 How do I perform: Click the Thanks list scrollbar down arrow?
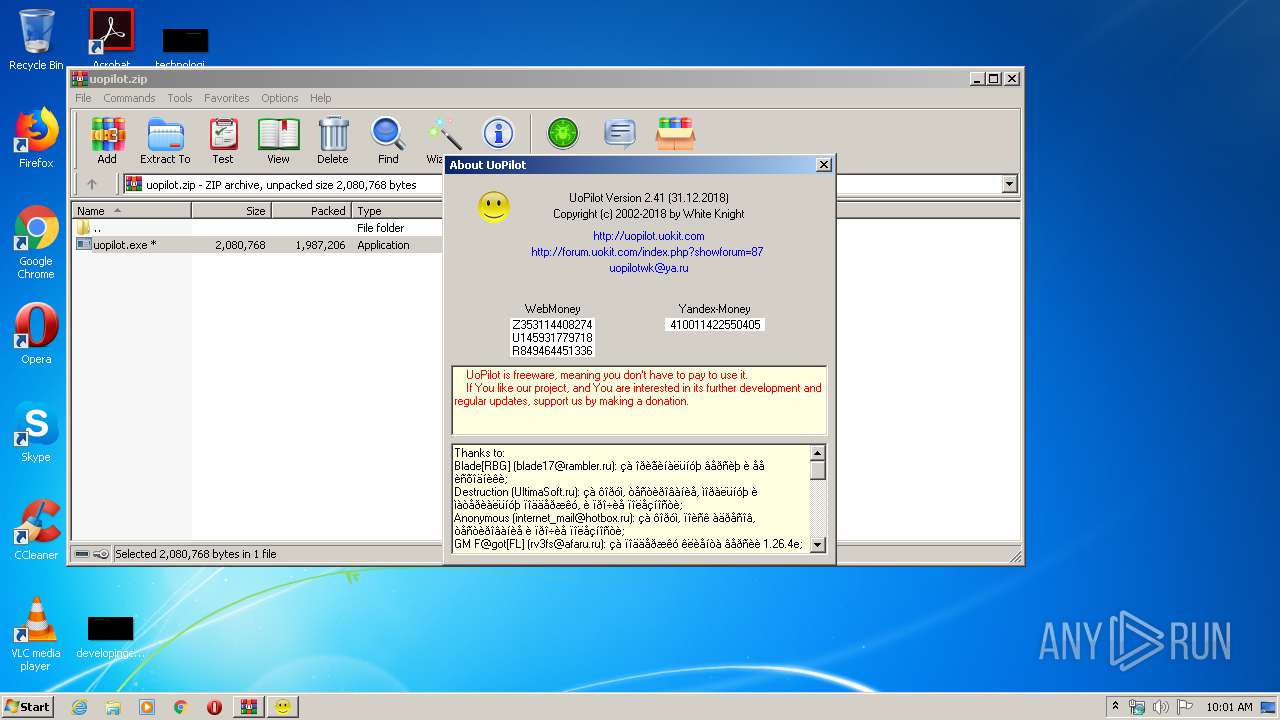pyautogui.click(x=817, y=545)
